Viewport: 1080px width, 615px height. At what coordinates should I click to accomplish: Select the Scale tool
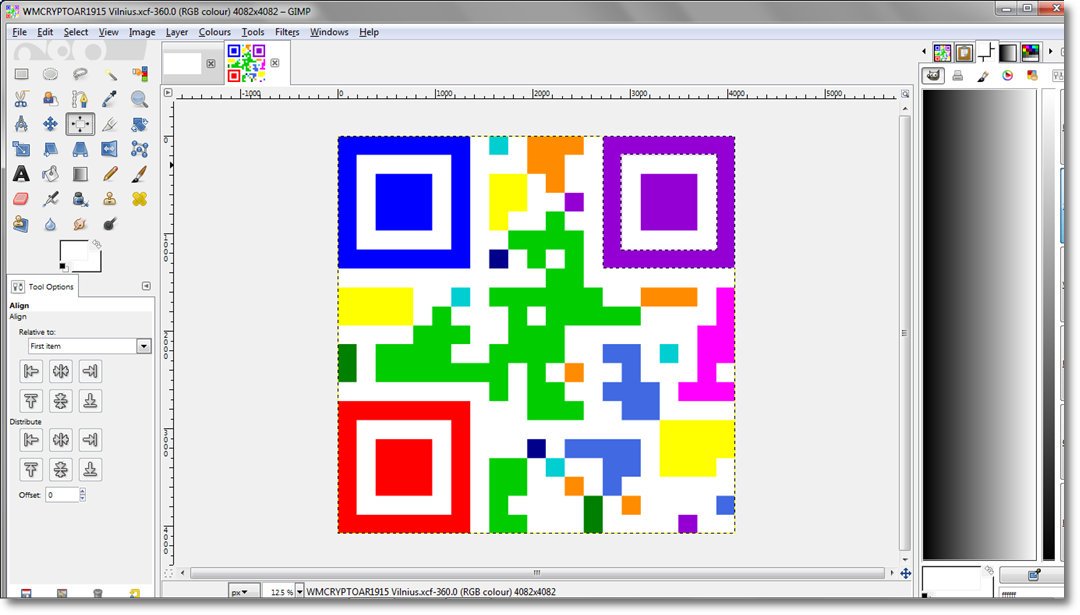pos(21,149)
